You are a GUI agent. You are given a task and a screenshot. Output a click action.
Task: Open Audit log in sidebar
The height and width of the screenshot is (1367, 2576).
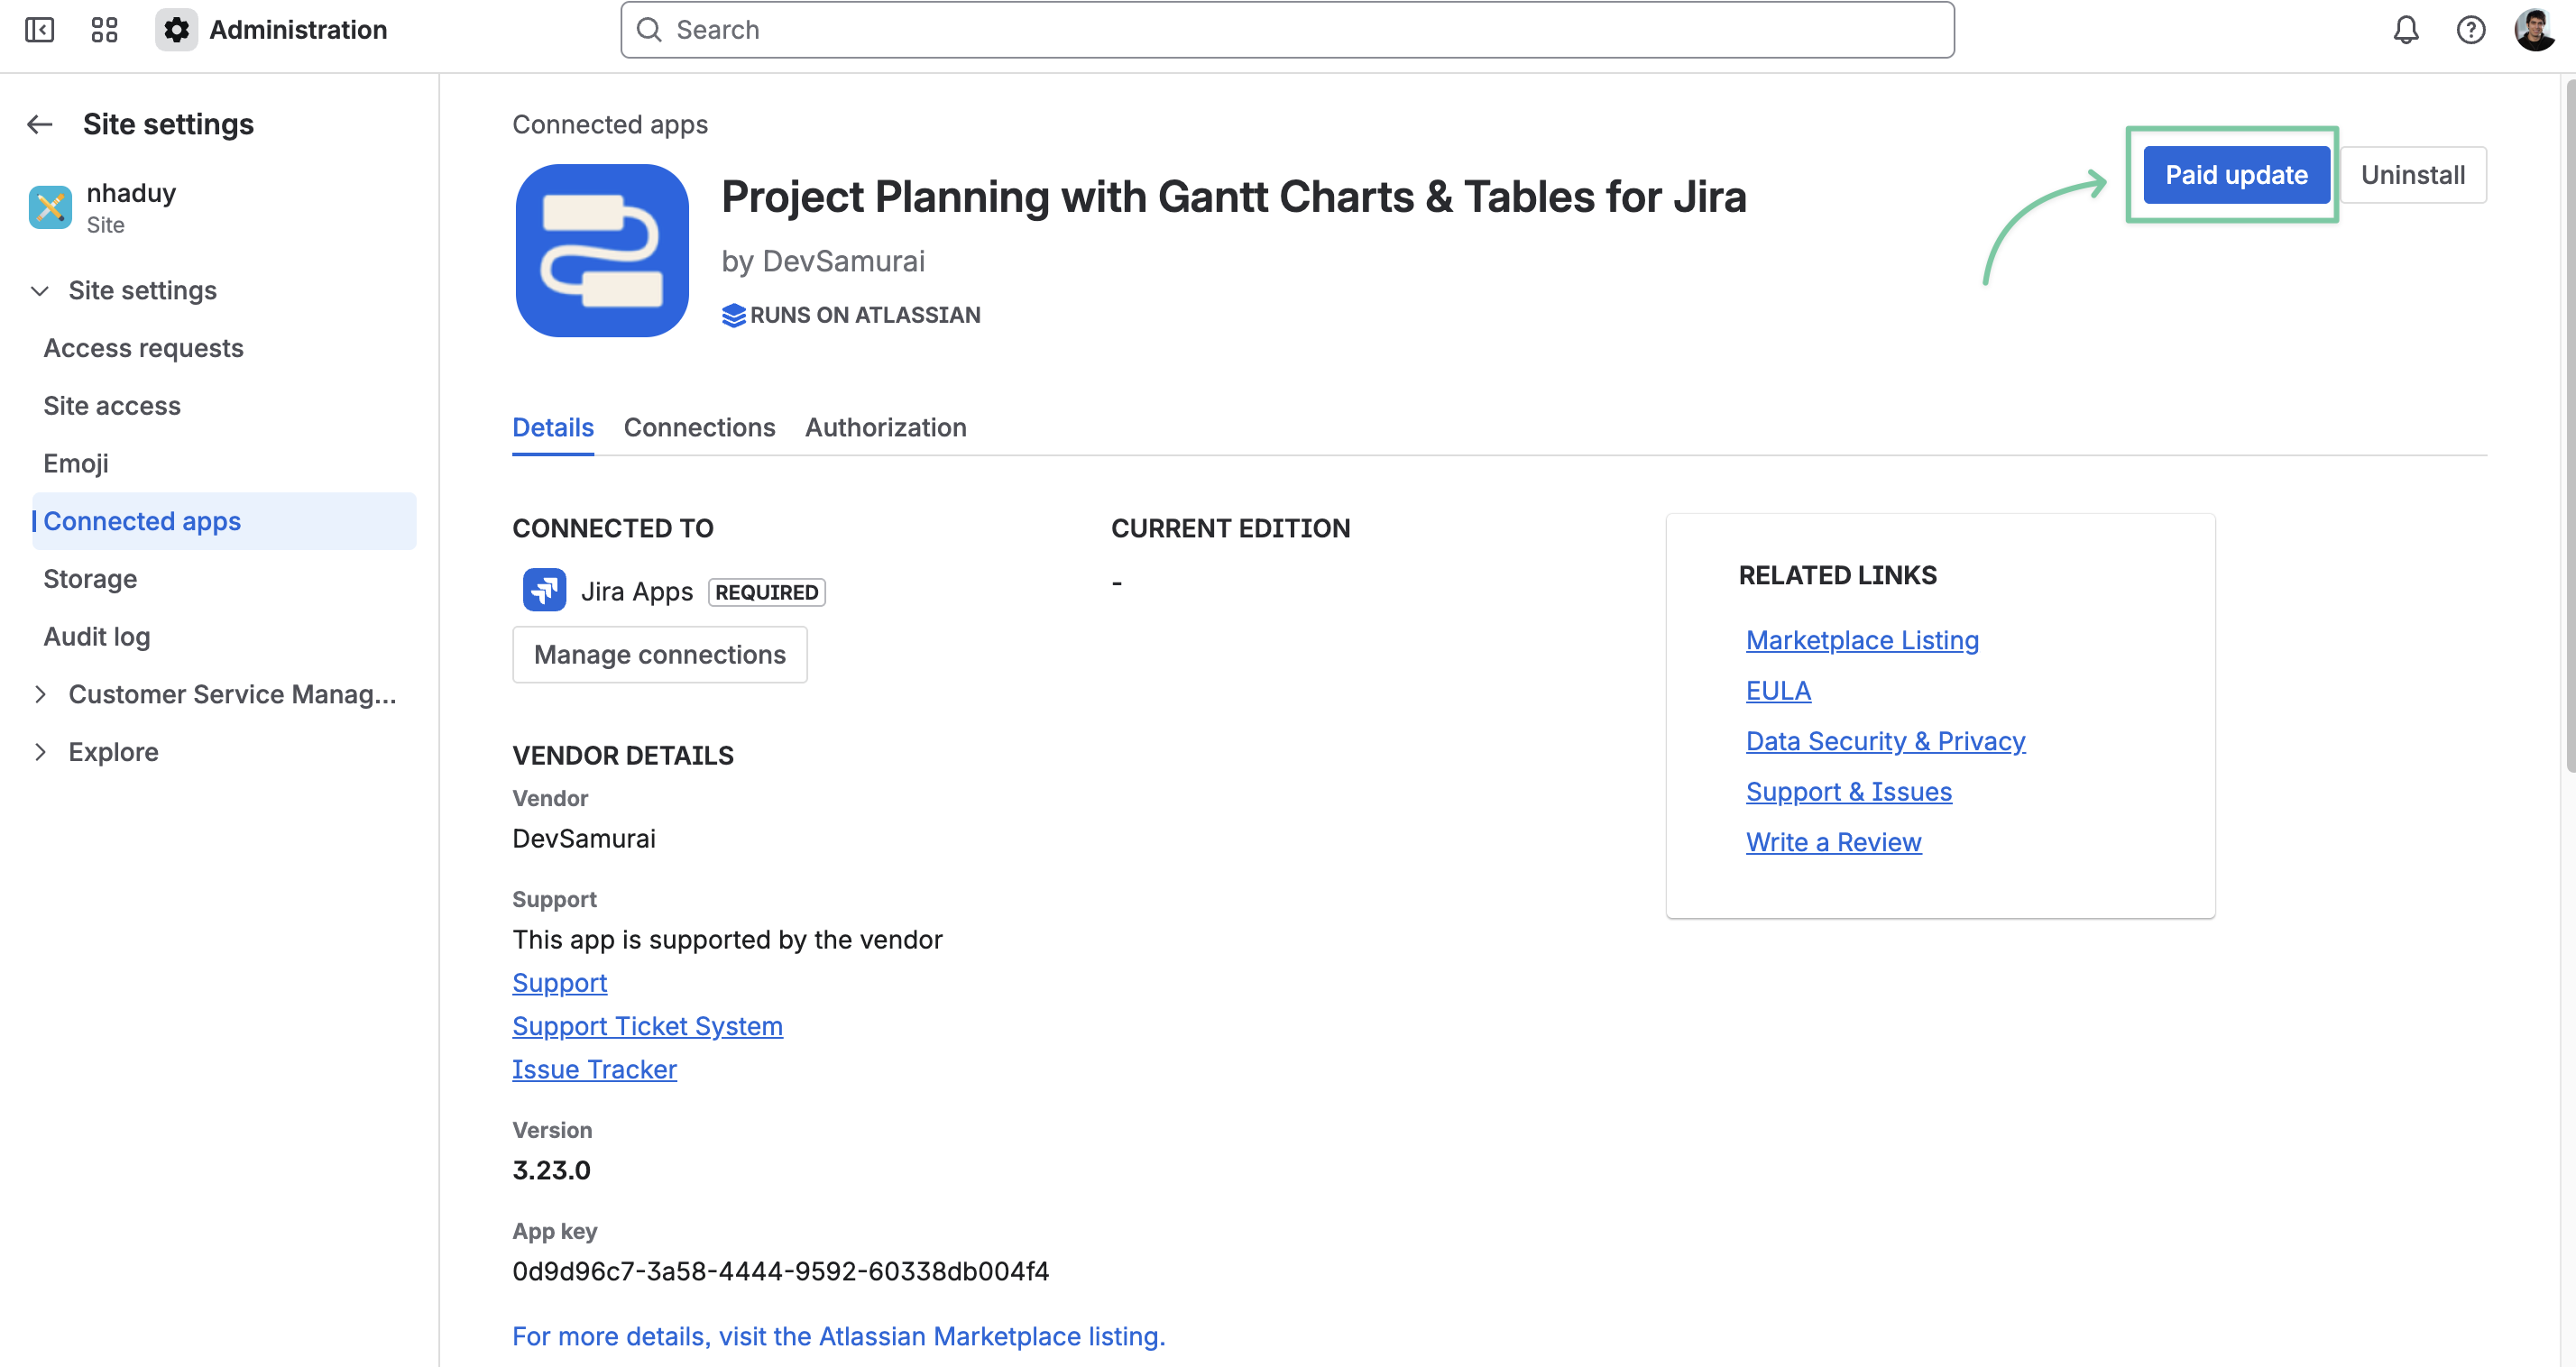[97, 637]
